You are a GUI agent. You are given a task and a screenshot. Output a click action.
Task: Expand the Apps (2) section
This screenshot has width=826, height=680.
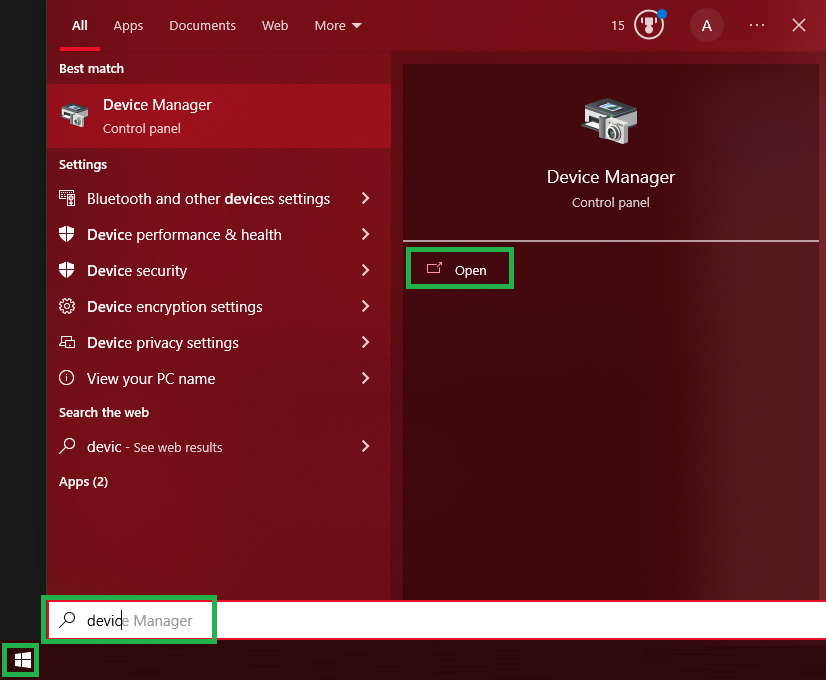[83, 482]
